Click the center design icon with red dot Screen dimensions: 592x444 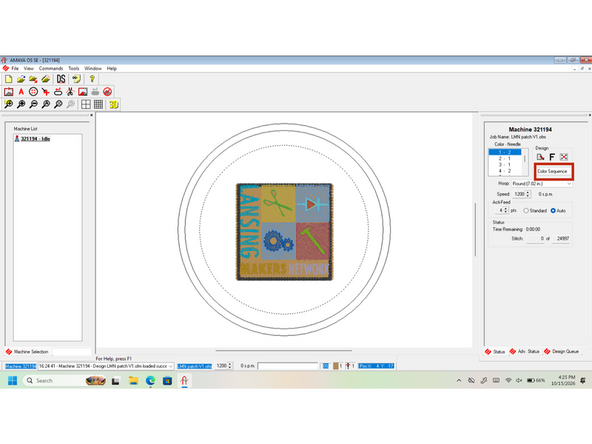pos(564,157)
